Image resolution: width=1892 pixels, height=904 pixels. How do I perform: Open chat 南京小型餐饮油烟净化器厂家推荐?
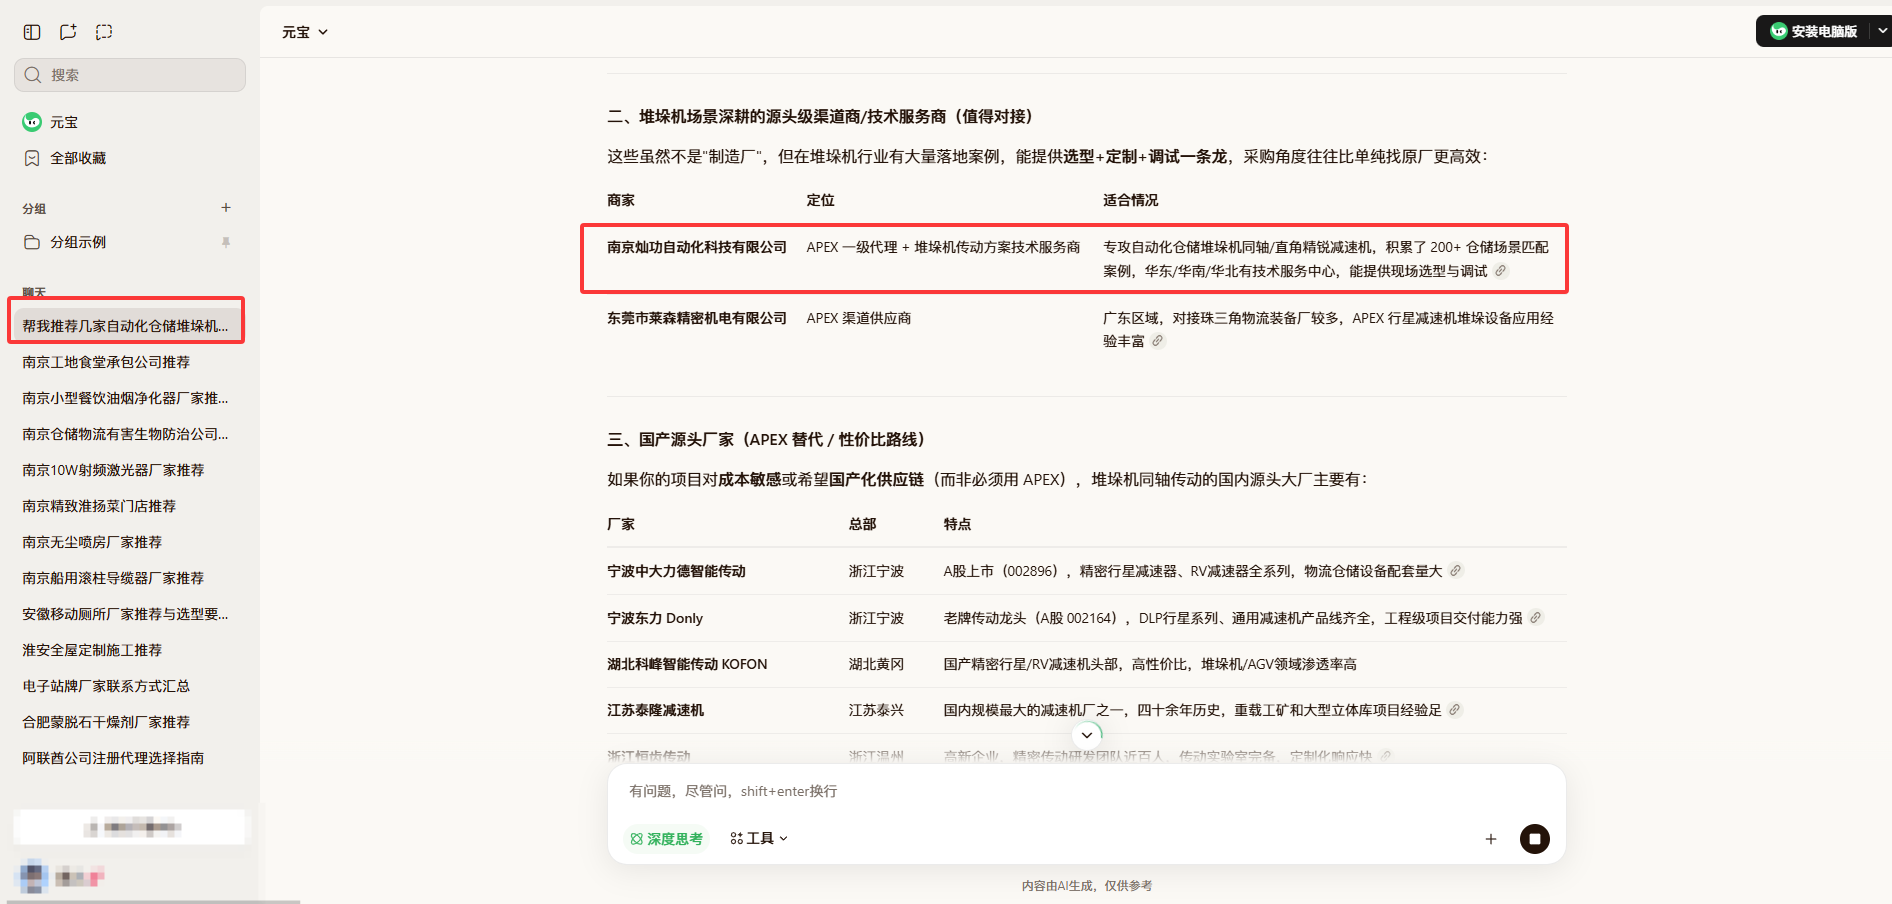click(125, 398)
